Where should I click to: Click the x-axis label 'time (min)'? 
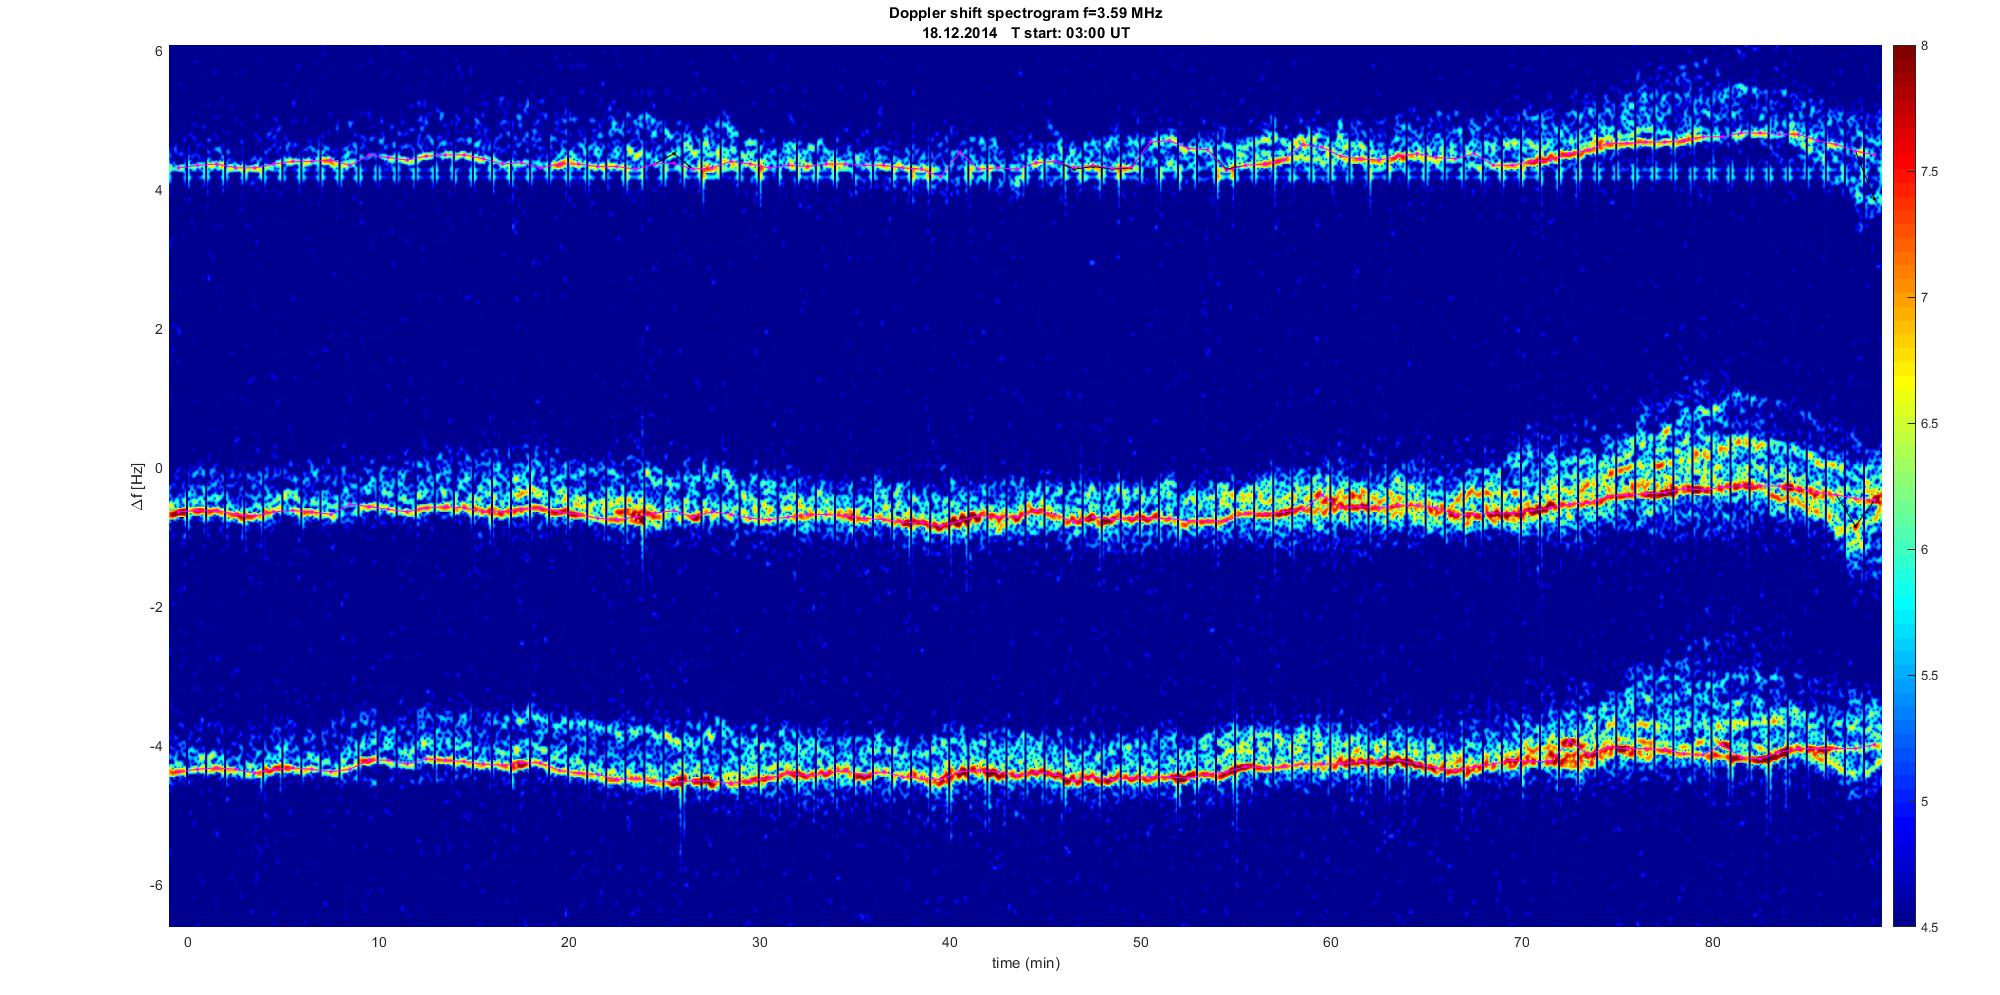pyautogui.click(x=1025, y=963)
